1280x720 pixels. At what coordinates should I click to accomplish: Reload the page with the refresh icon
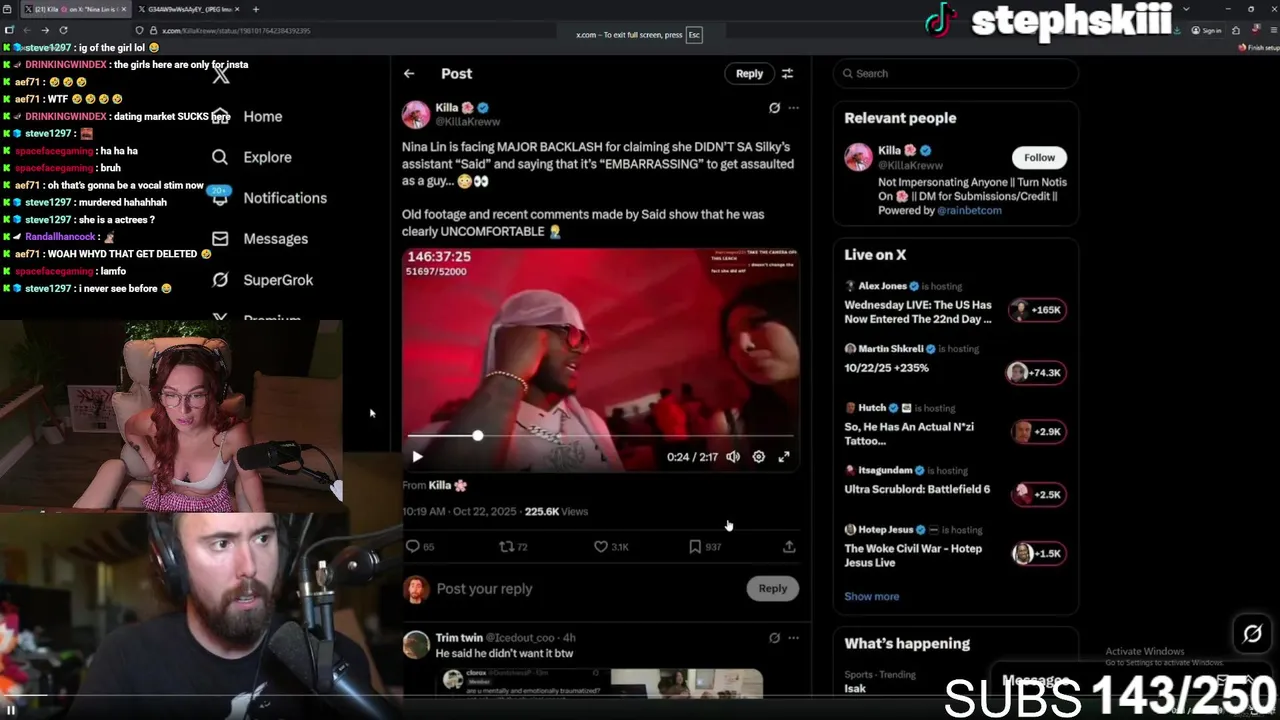tap(63, 31)
